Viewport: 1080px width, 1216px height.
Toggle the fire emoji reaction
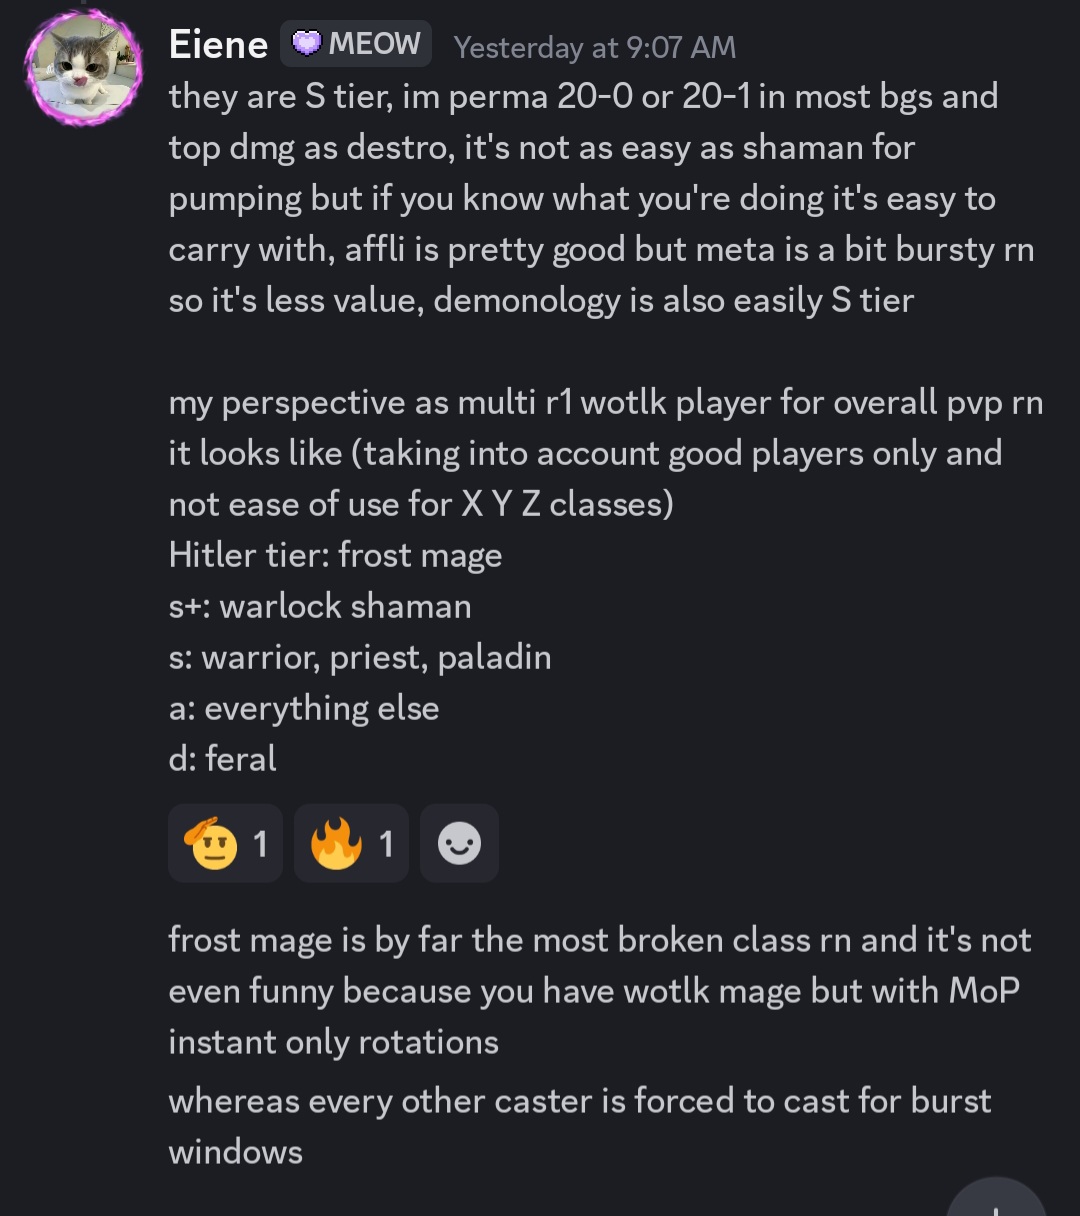click(x=351, y=844)
